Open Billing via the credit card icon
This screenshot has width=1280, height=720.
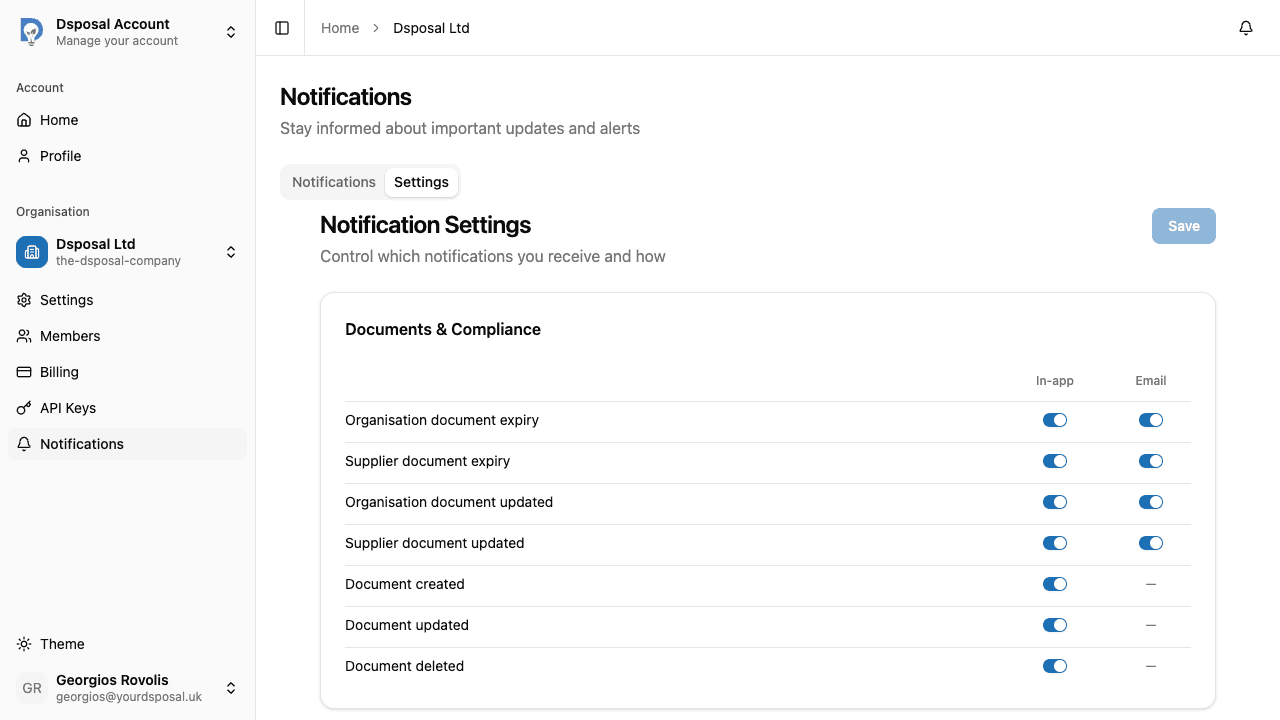pyautogui.click(x=24, y=372)
